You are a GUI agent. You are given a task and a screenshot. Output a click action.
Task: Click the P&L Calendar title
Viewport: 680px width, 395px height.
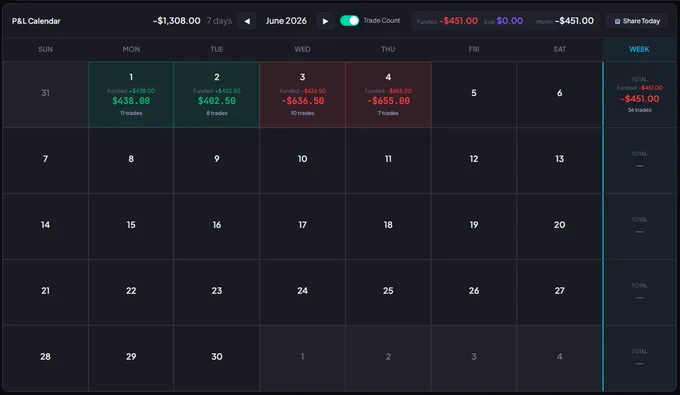[36, 21]
